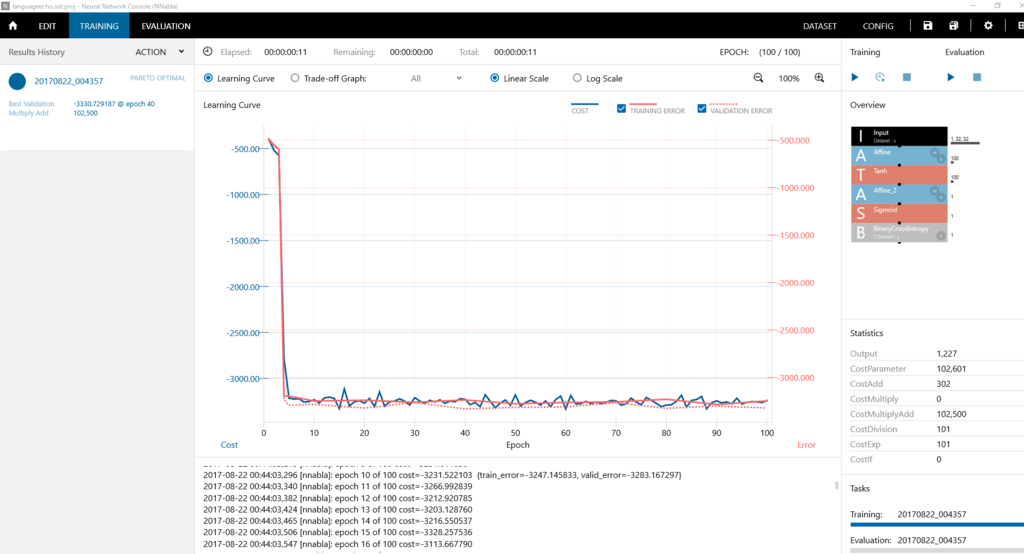Select the Trade-off Graph radio button
The height and width of the screenshot is (554, 1024).
[x=295, y=78]
